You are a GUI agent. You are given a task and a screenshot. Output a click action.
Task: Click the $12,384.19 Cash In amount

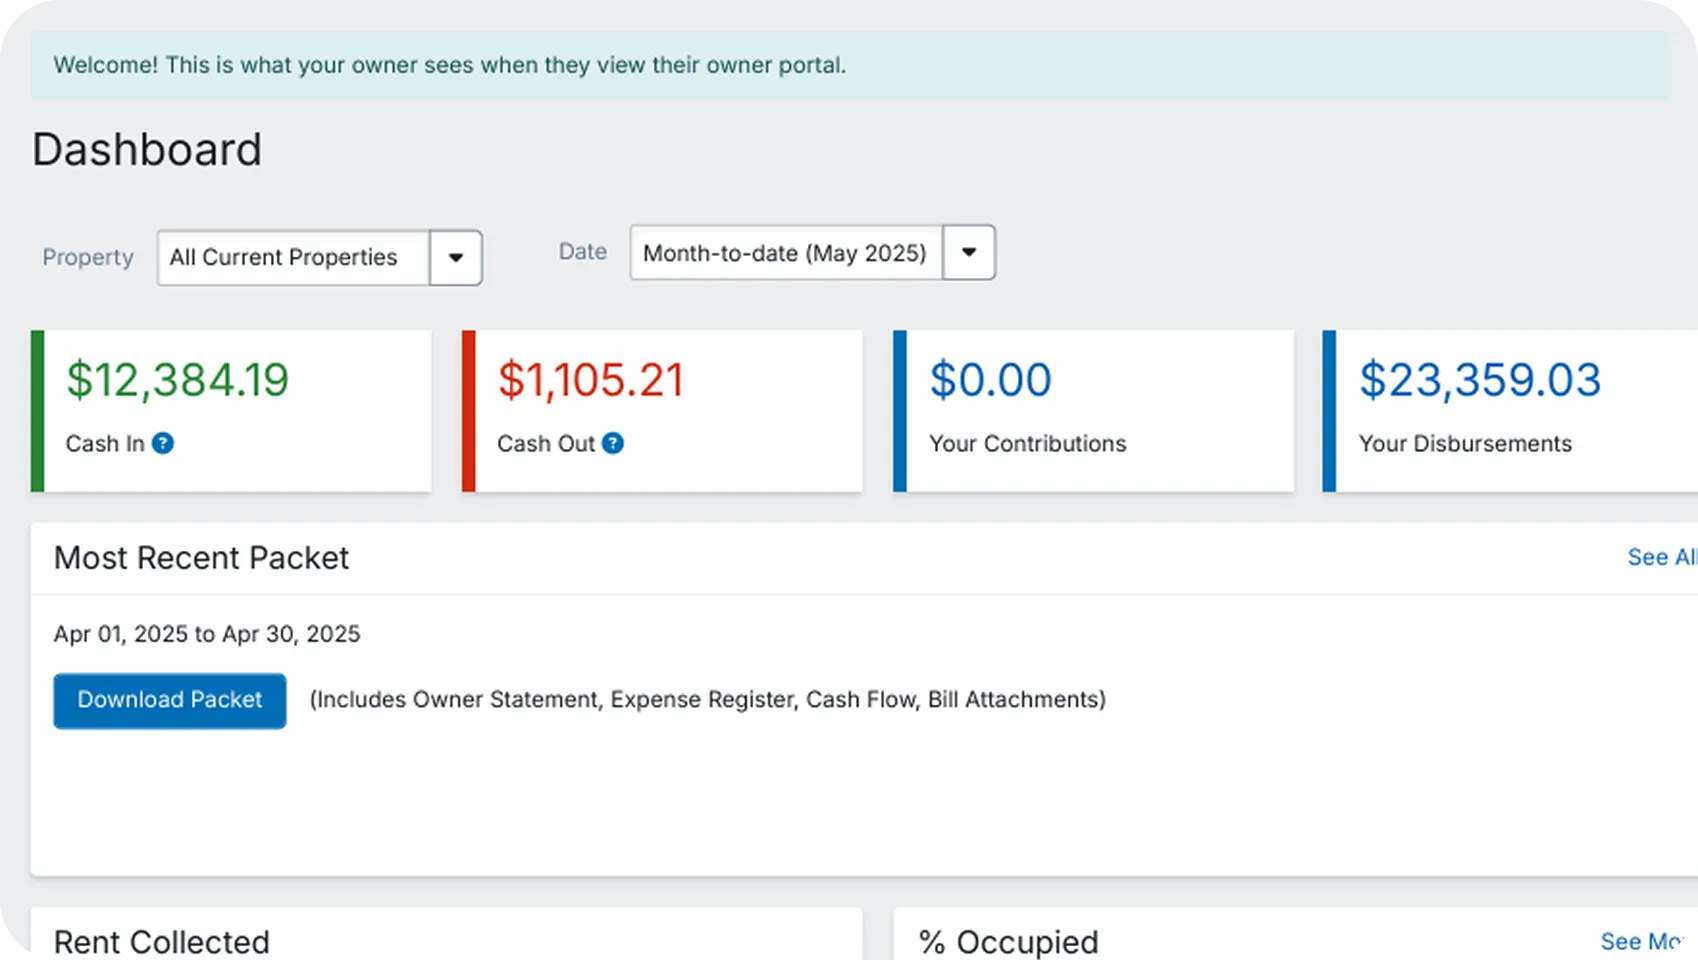click(x=177, y=380)
